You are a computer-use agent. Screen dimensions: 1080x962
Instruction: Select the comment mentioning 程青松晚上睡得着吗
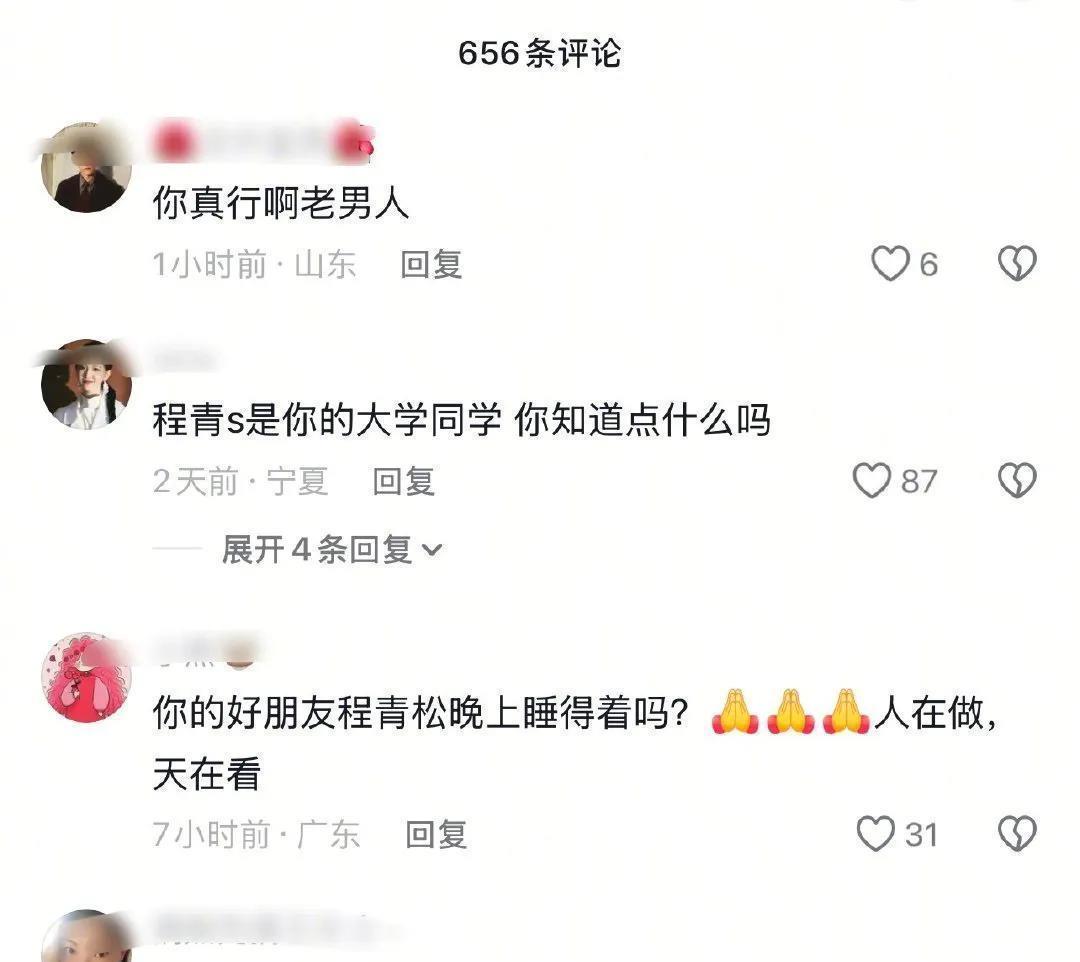click(x=575, y=743)
